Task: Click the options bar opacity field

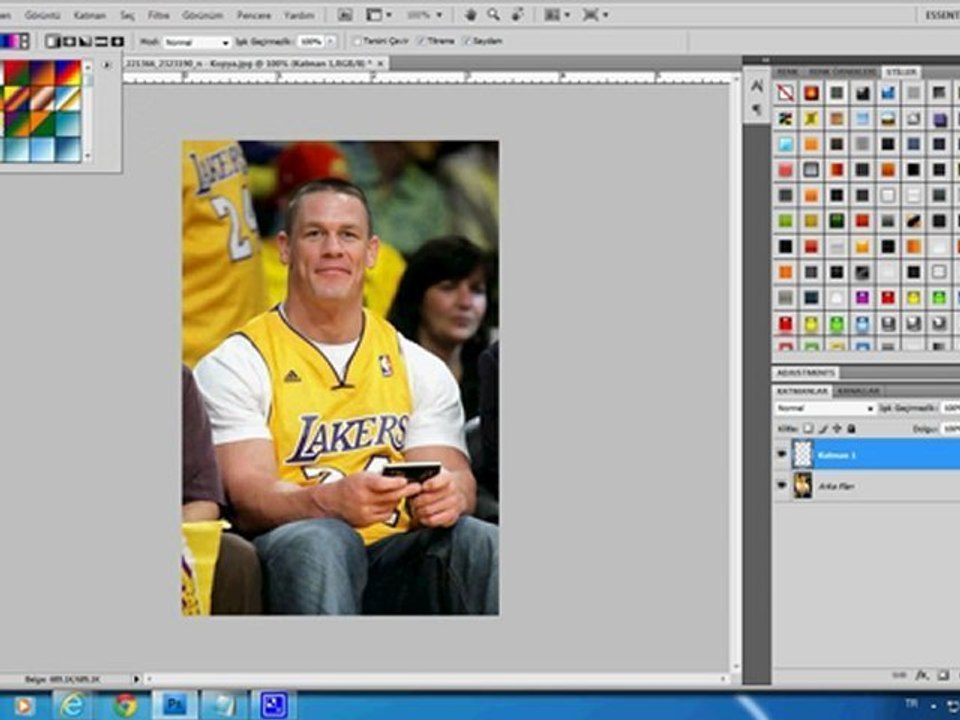Action: point(311,42)
